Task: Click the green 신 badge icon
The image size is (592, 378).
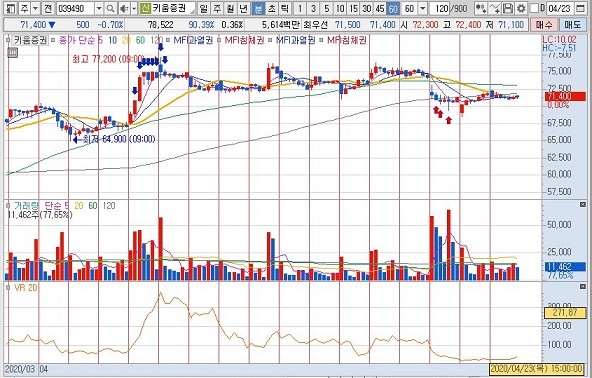Action: coord(145,8)
